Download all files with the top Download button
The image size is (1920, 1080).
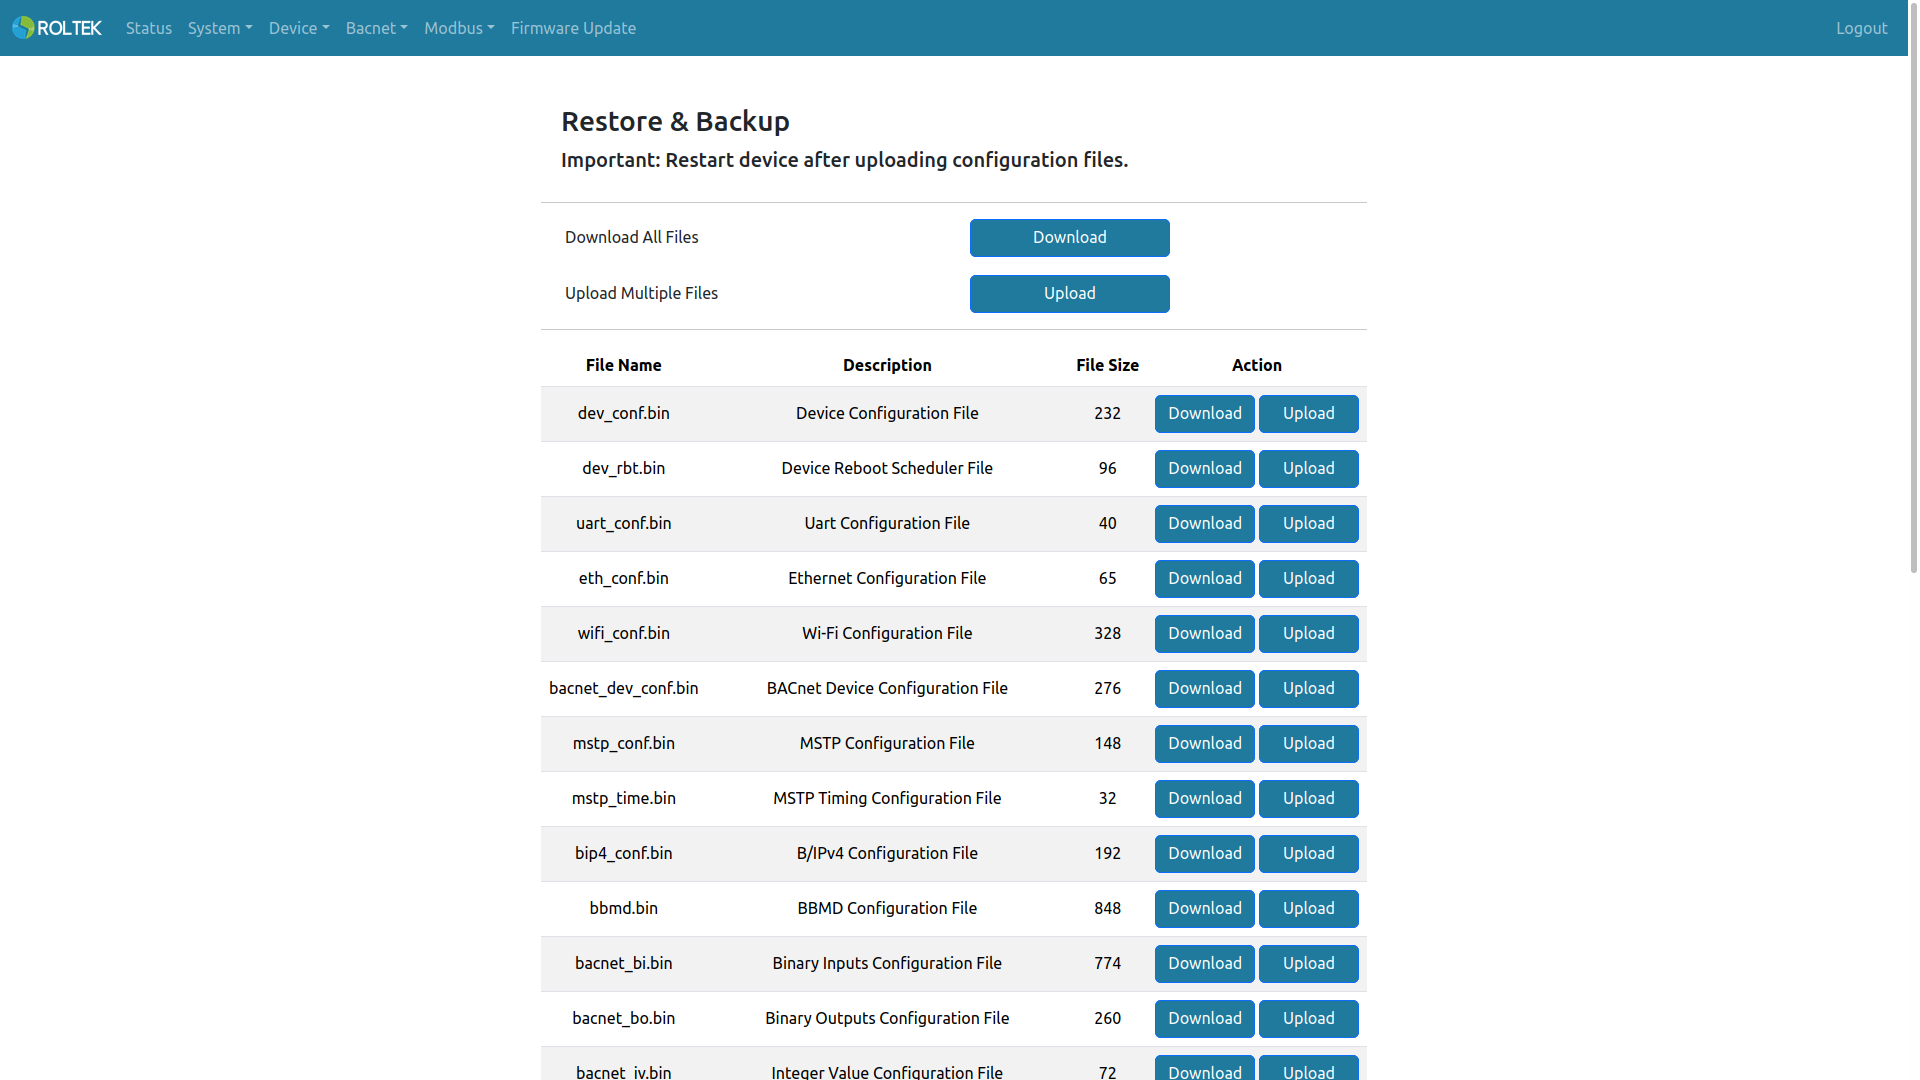click(1069, 238)
